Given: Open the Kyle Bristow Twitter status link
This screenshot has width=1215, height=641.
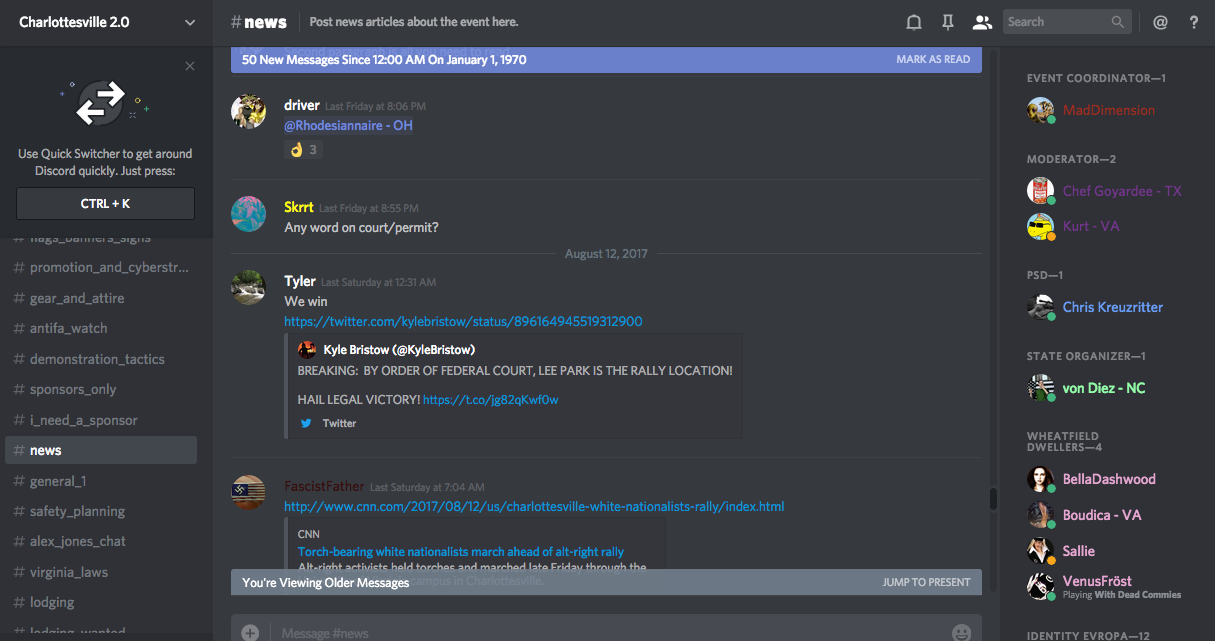Looking at the screenshot, I should (463, 322).
